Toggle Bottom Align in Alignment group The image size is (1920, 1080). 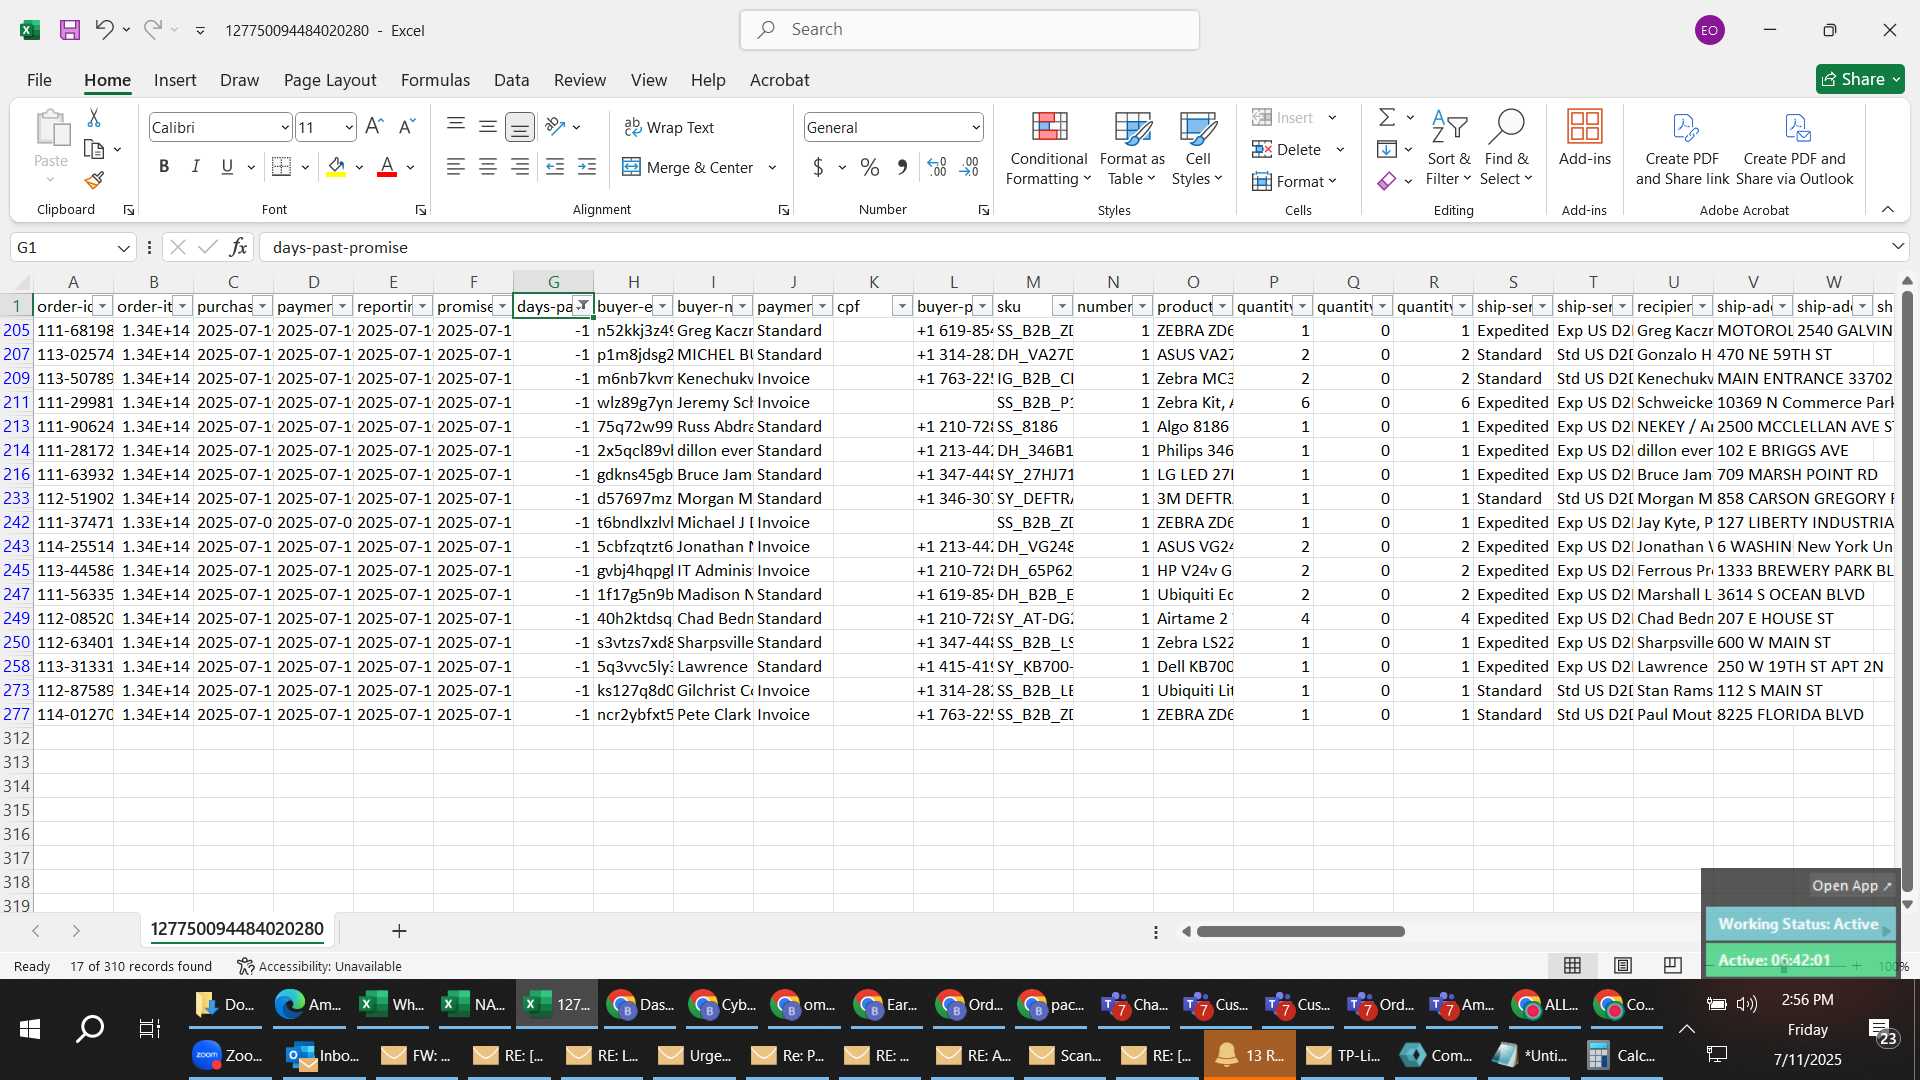pyautogui.click(x=520, y=127)
